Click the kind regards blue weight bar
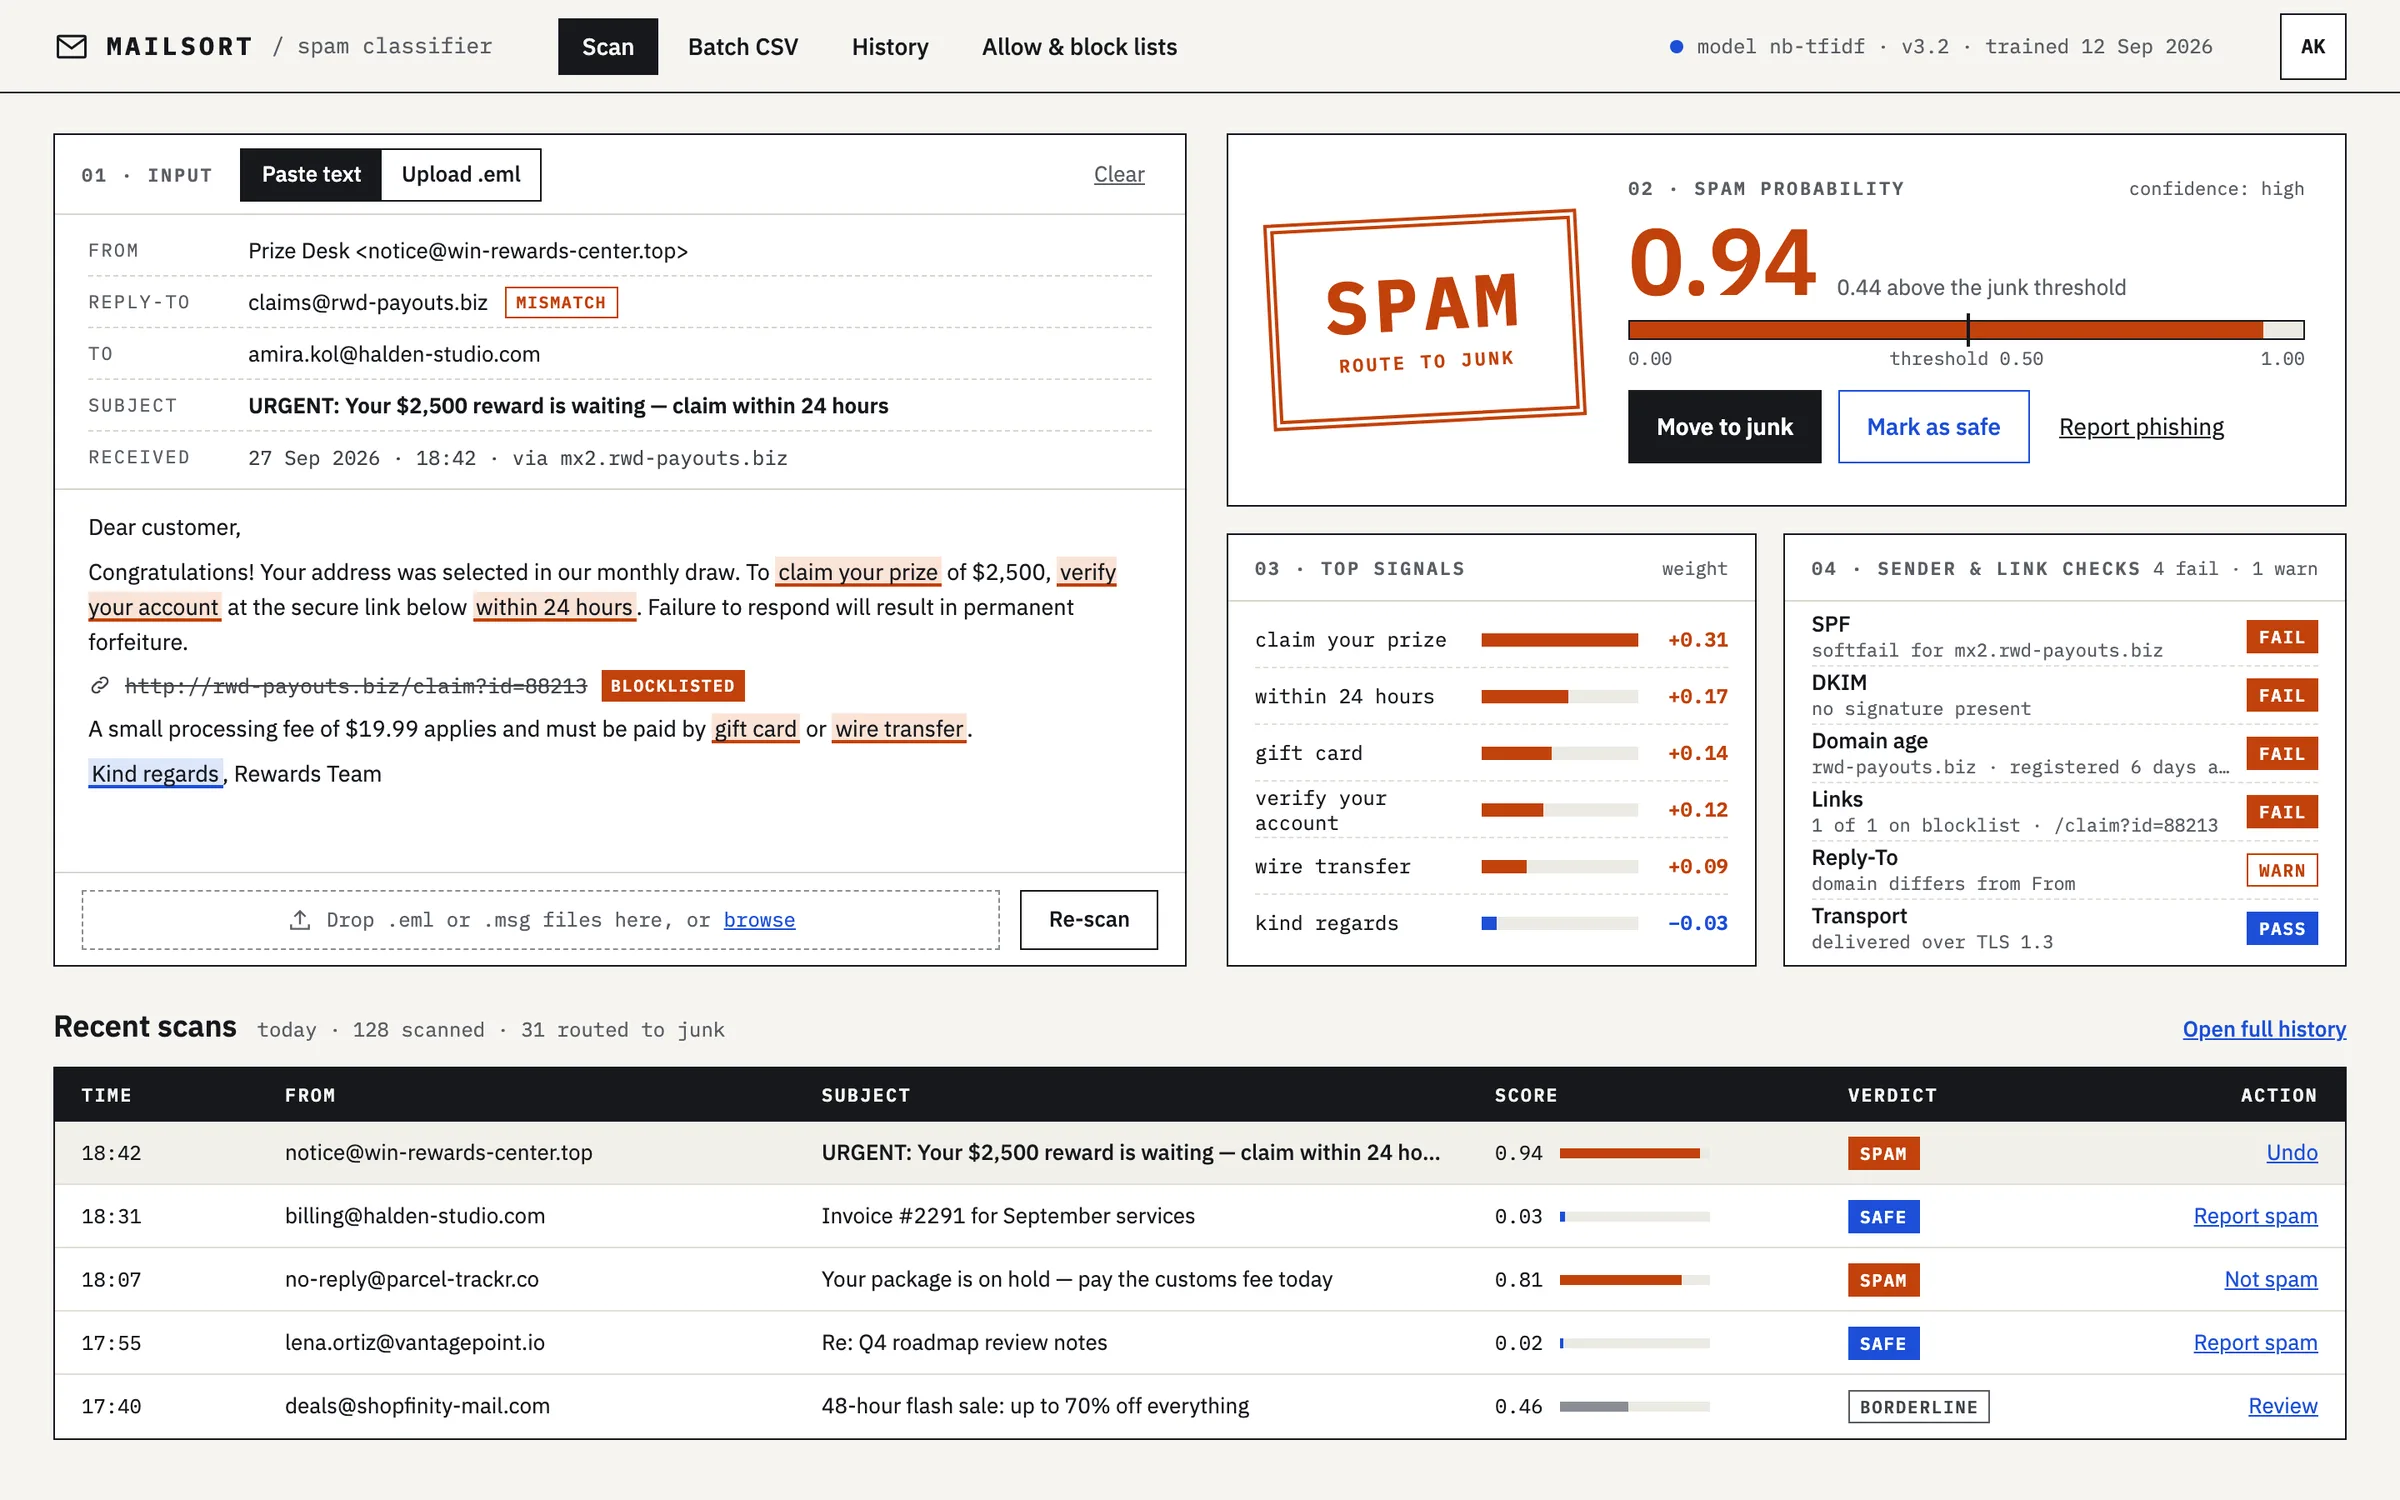Screen dimensions: 2400x1500 (1489, 923)
